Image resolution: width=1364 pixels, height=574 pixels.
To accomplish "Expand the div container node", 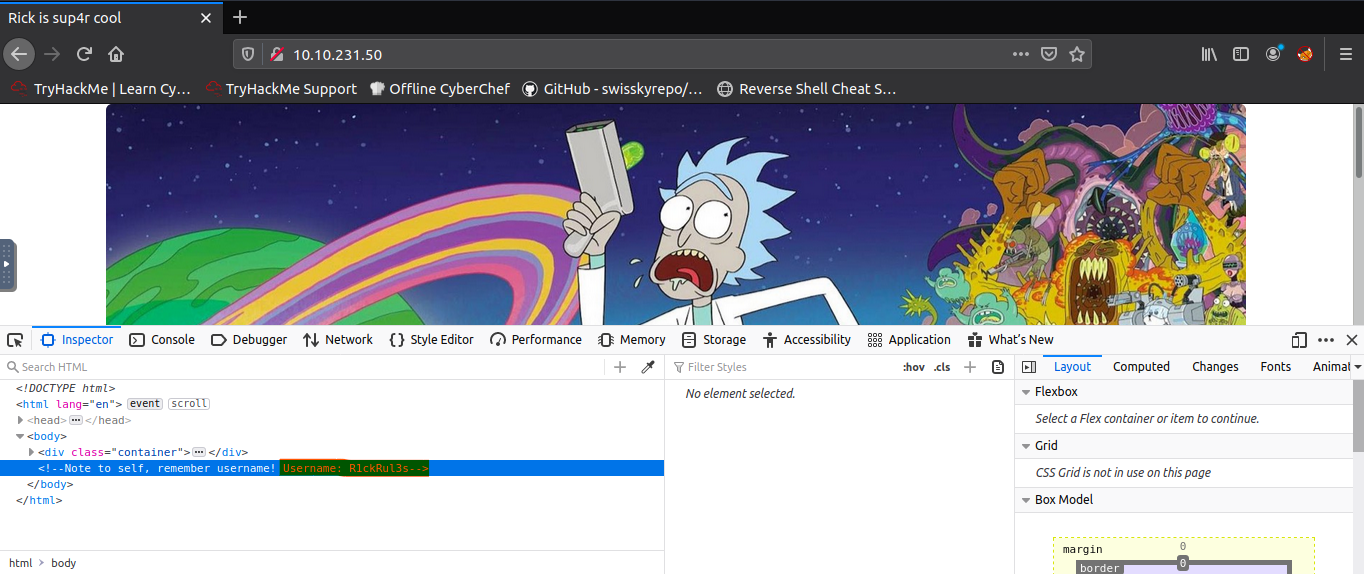I will tap(31, 452).
